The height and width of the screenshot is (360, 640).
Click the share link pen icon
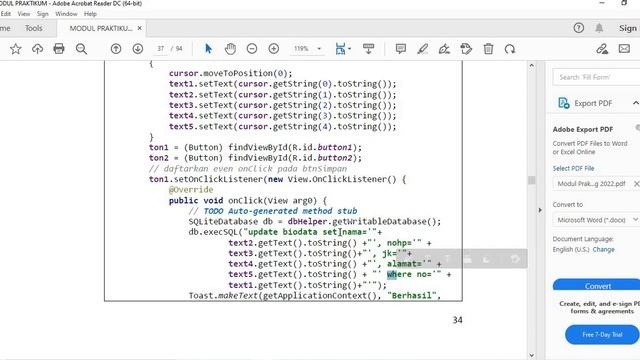tap(602, 49)
